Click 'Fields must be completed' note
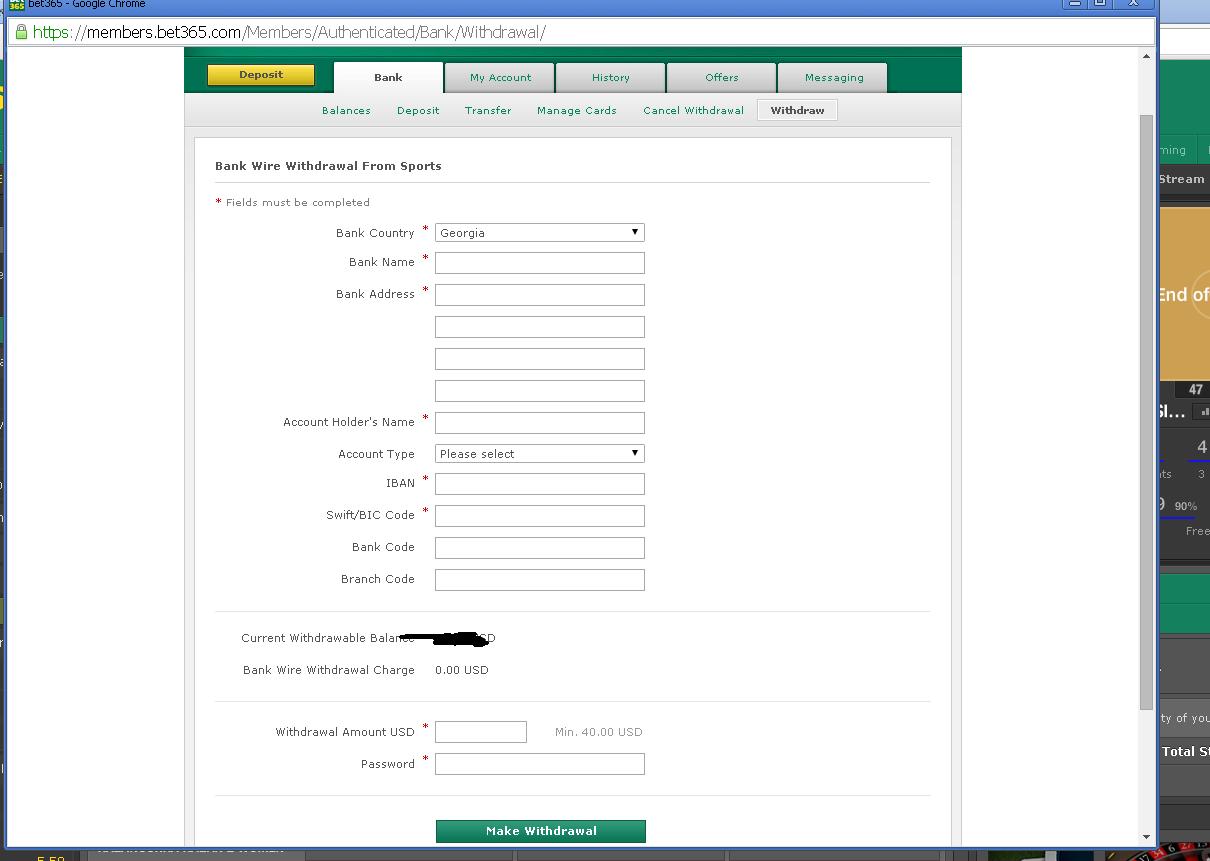 pos(298,202)
